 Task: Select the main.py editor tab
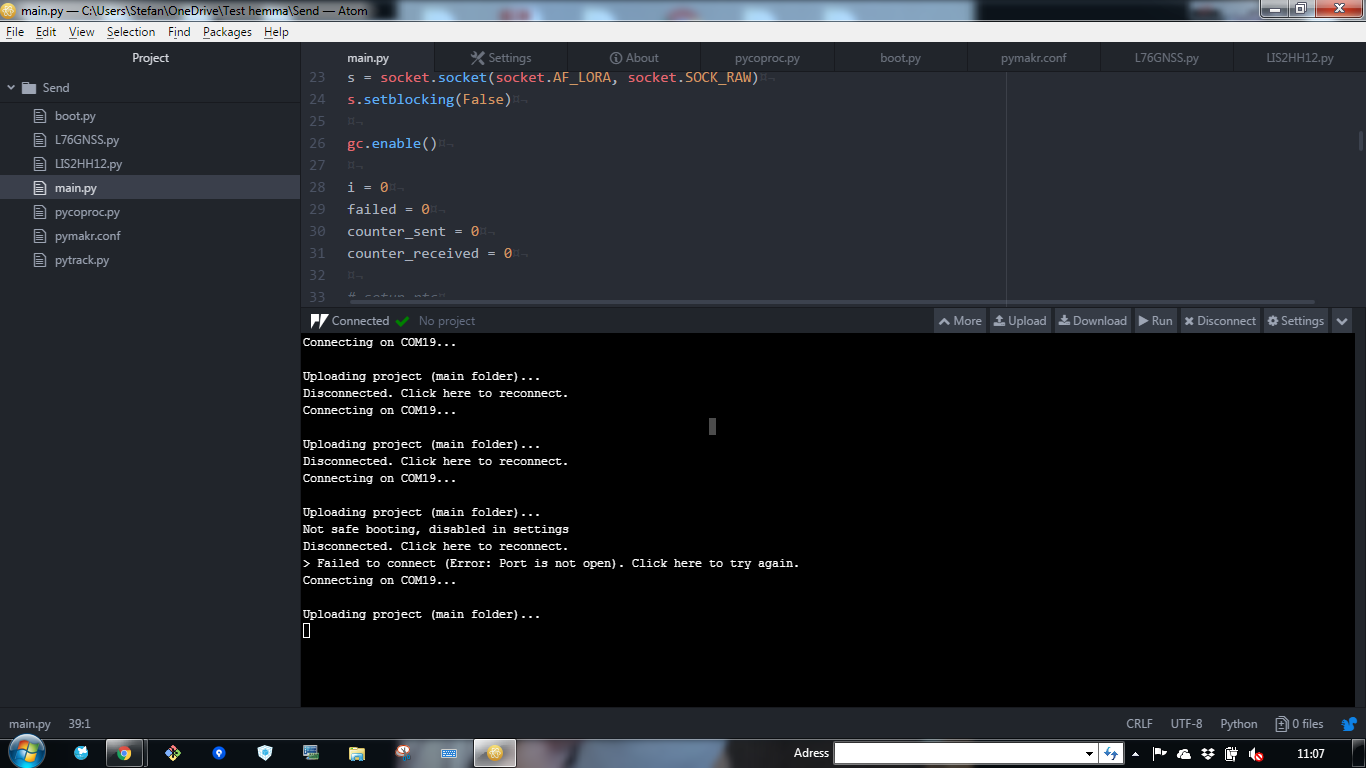click(x=368, y=58)
